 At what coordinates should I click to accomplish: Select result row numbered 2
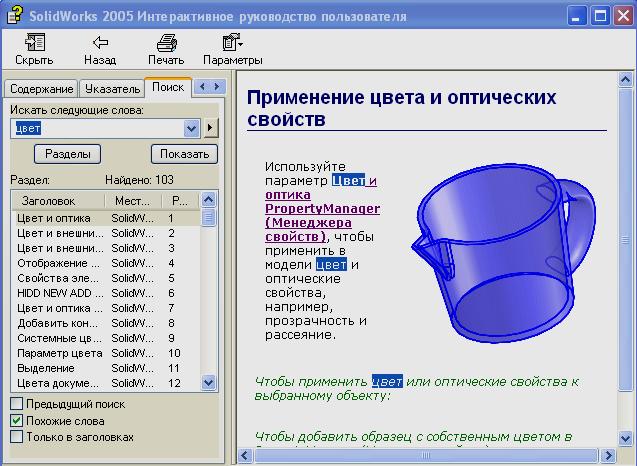click(106, 233)
